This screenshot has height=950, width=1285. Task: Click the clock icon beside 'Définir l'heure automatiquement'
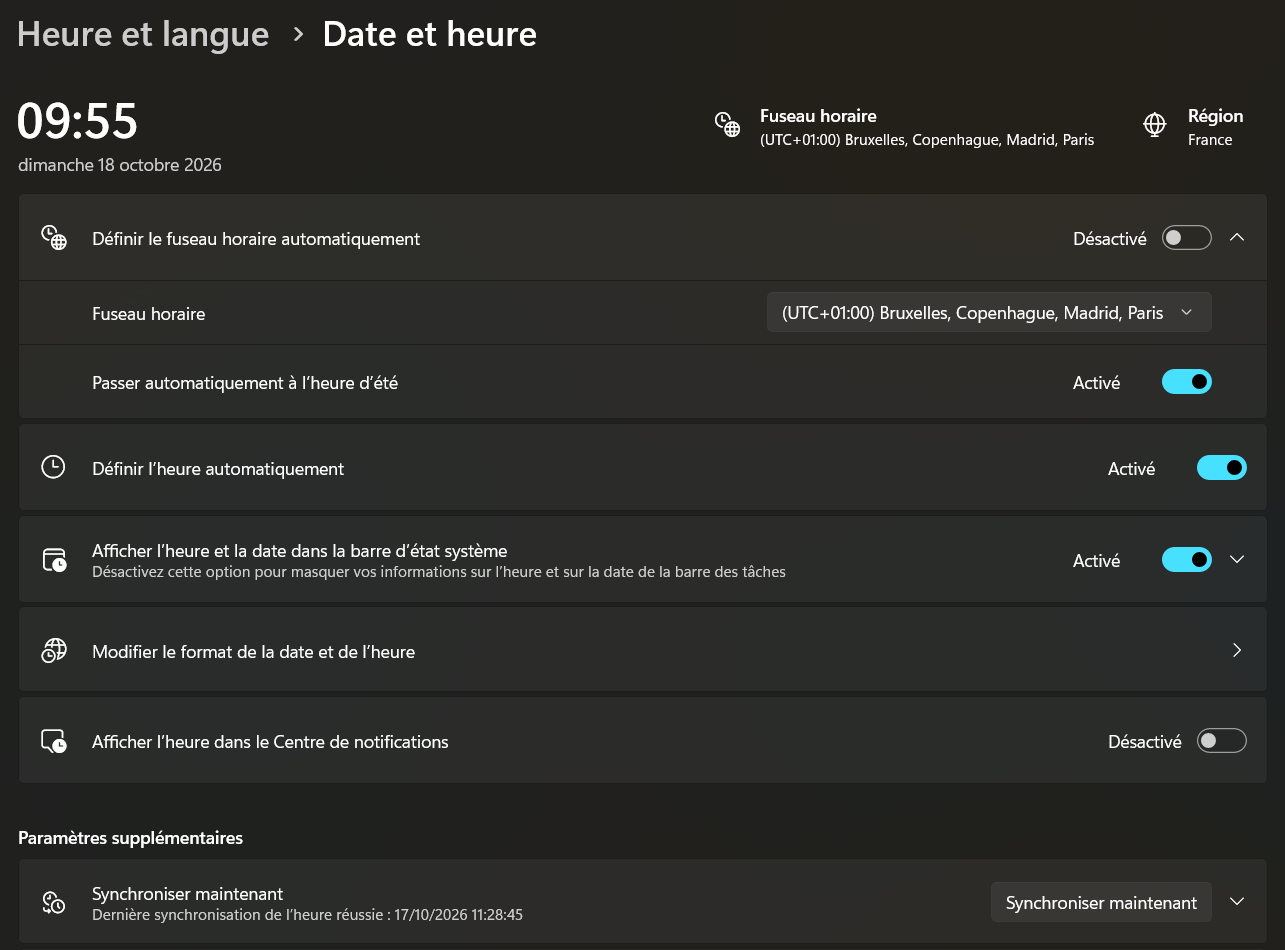[x=53, y=467]
